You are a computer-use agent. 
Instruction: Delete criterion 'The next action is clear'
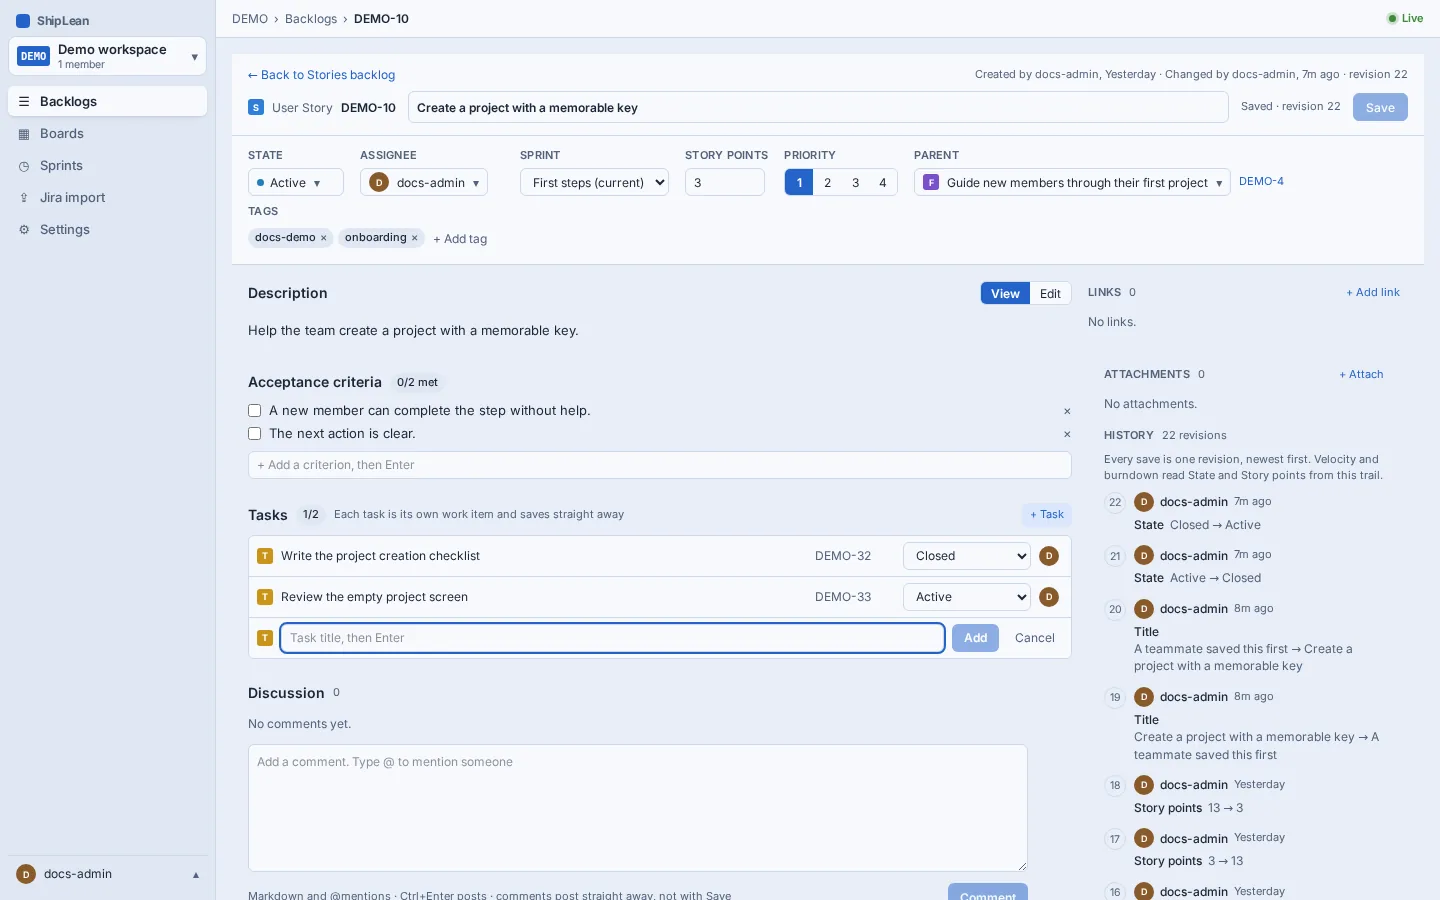[1067, 435]
